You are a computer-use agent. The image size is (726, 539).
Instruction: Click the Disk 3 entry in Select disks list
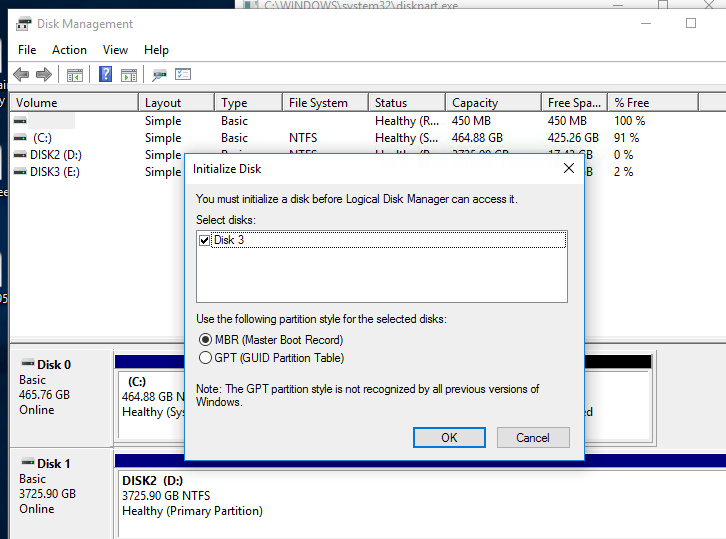coord(388,240)
